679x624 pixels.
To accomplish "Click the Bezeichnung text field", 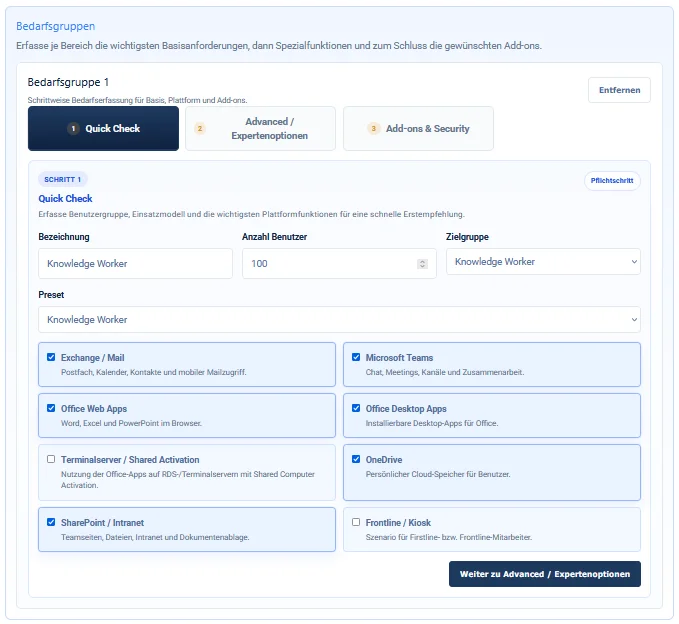I will [135, 264].
